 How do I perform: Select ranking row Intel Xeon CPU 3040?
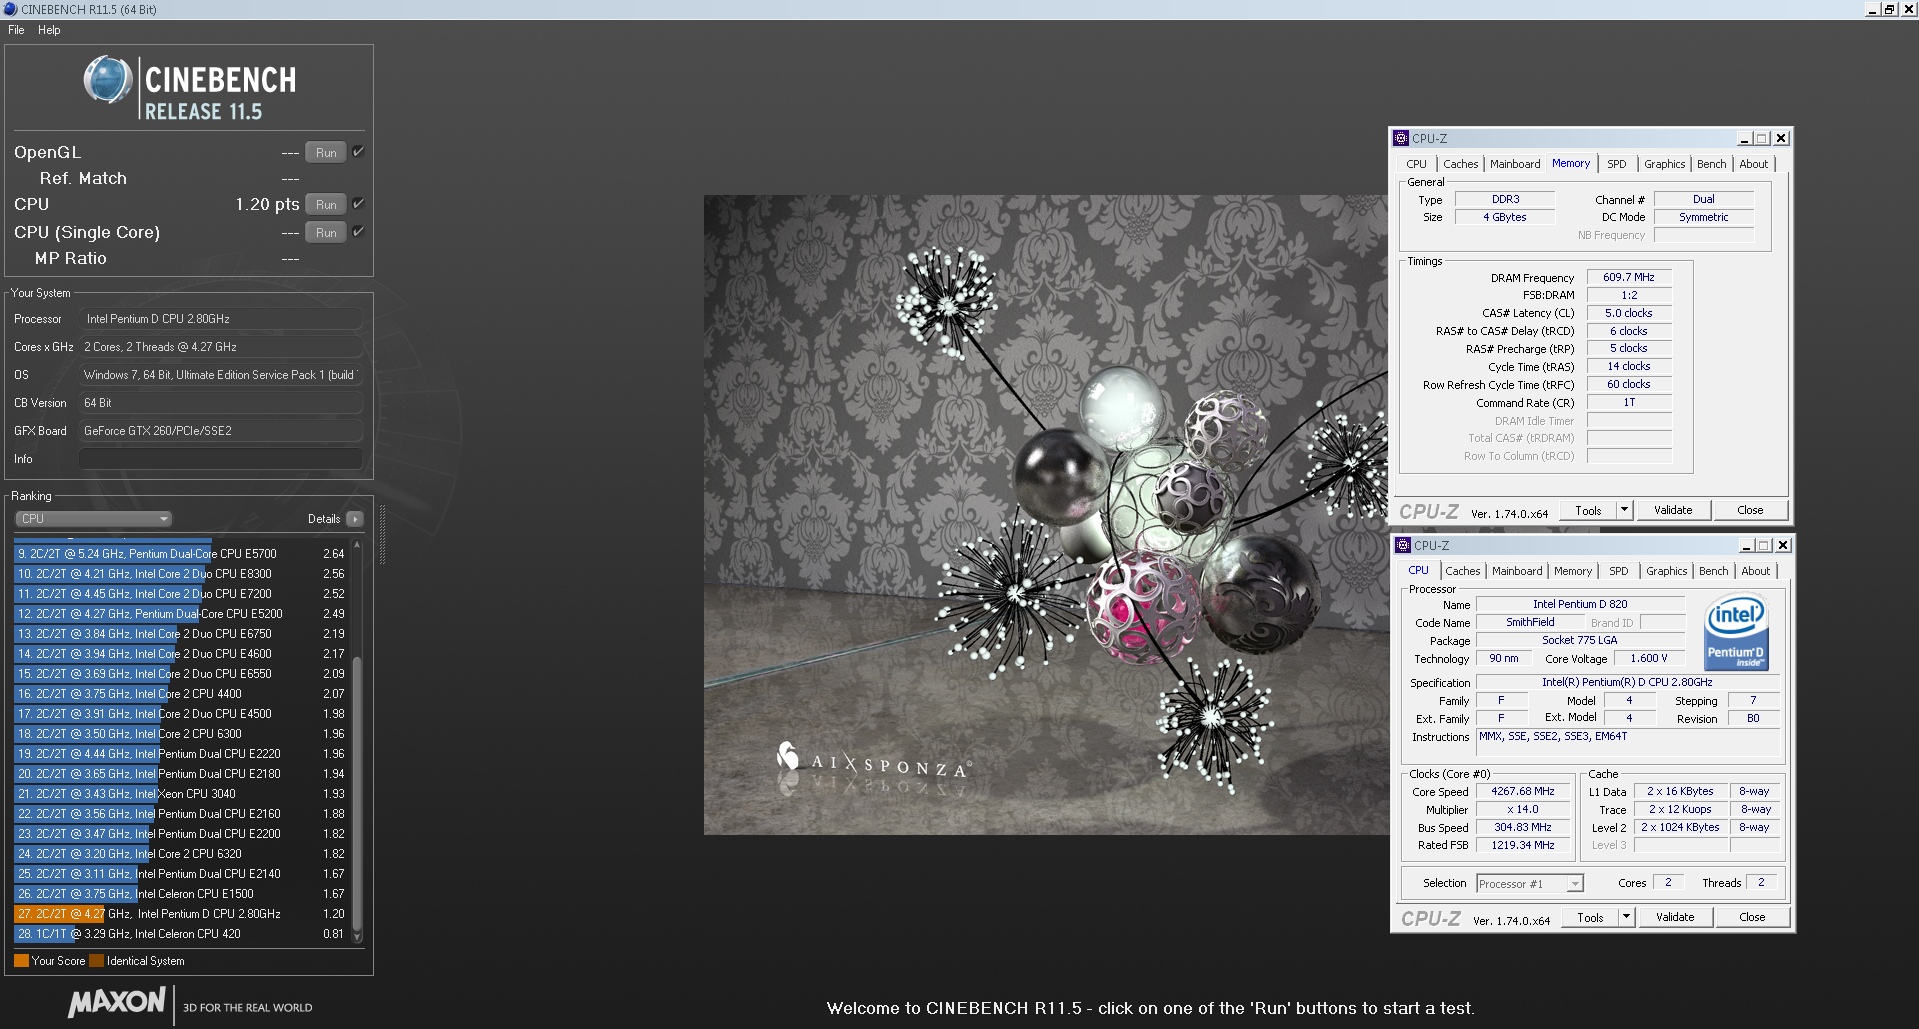180,794
